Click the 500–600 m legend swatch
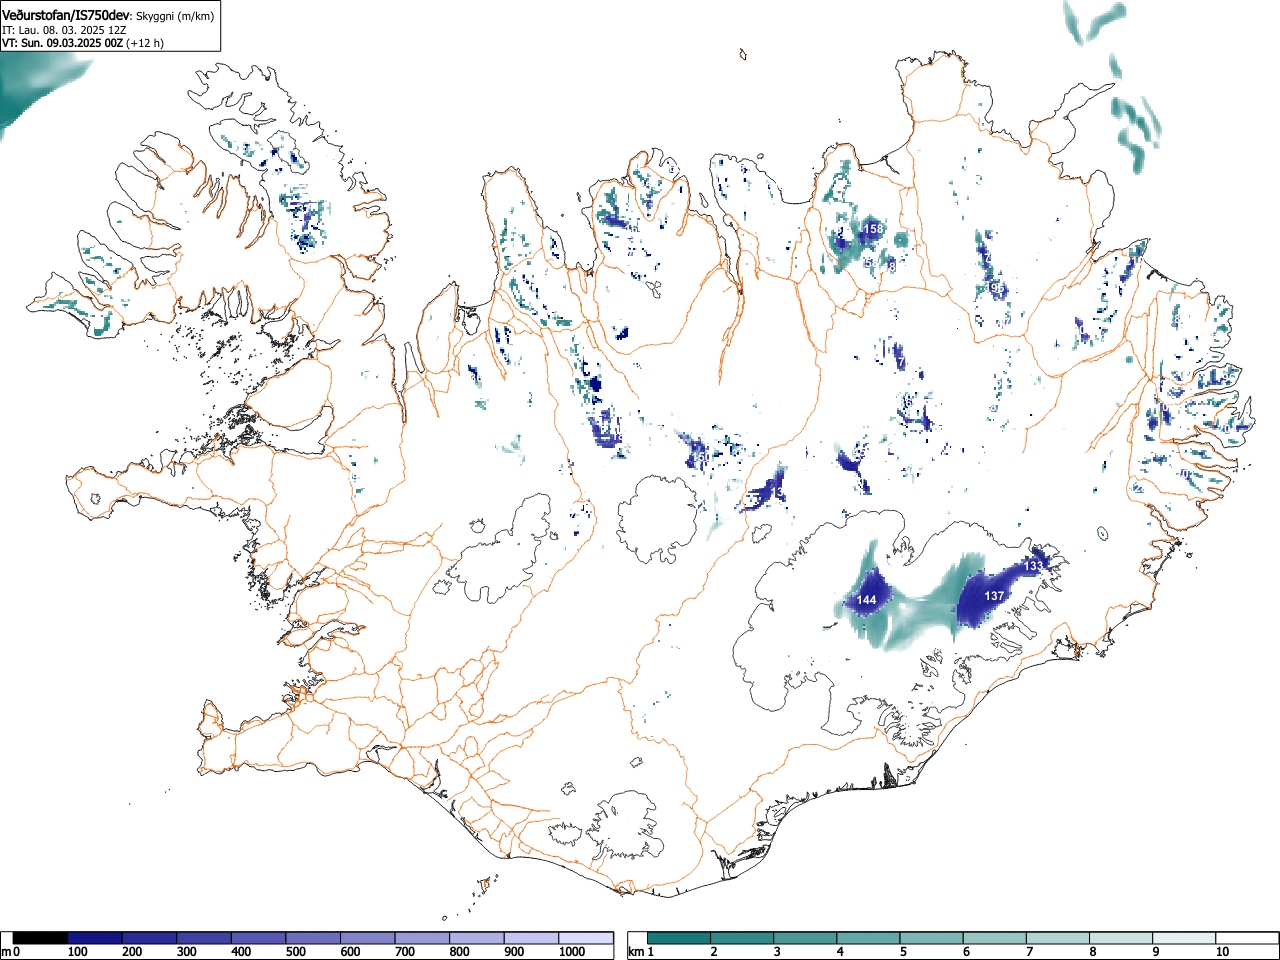This screenshot has height=960, width=1280. pyautogui.click(x=313, y=938)
